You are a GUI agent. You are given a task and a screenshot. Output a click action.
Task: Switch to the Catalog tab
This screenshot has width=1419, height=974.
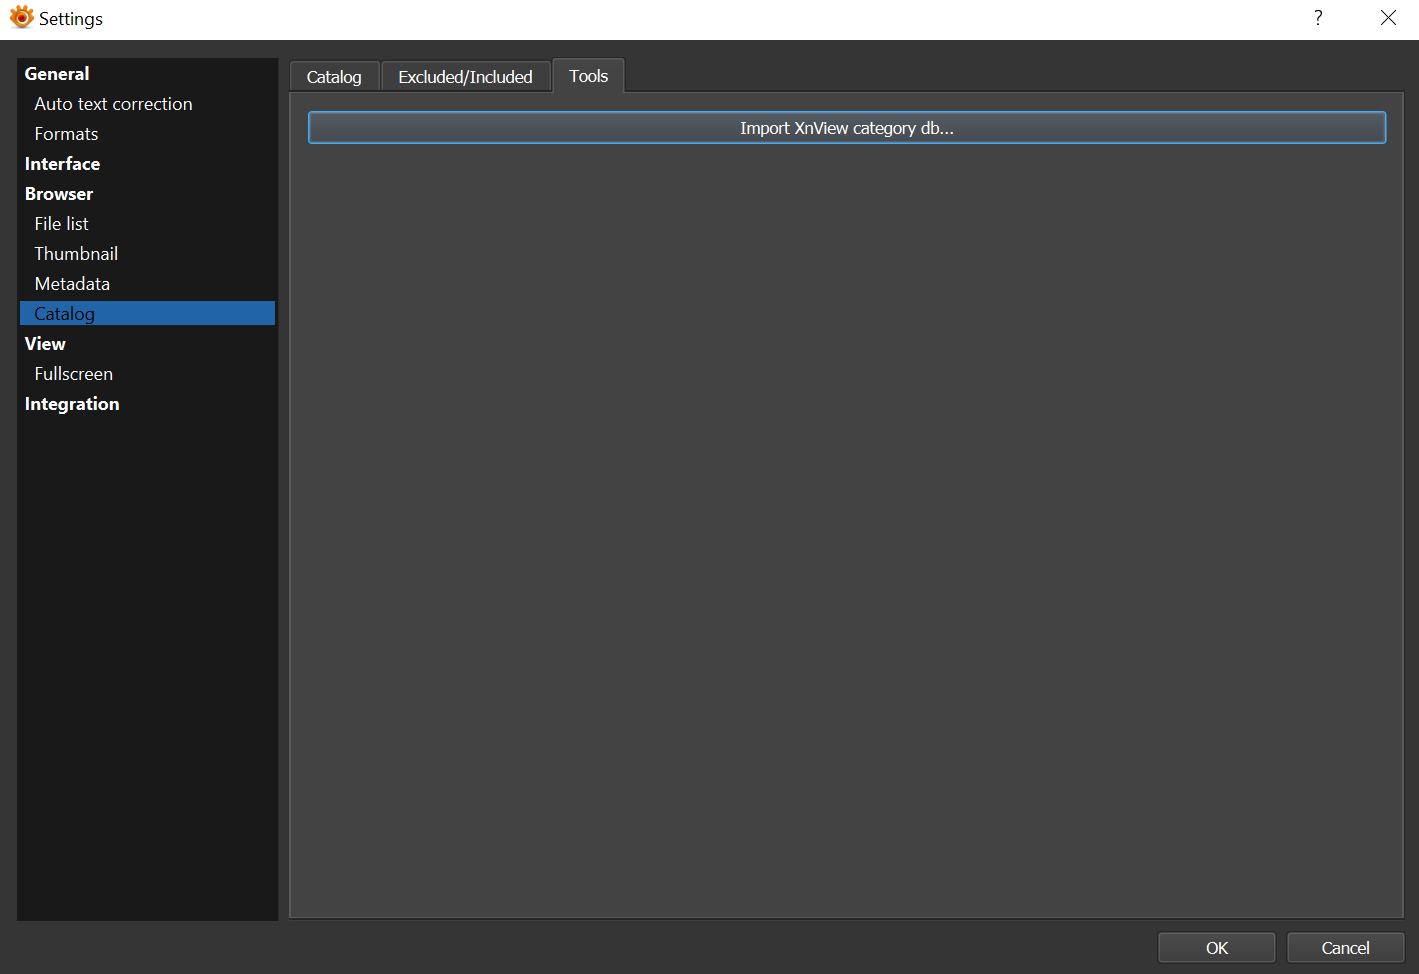pyautogui.click(x=334, y=77)
